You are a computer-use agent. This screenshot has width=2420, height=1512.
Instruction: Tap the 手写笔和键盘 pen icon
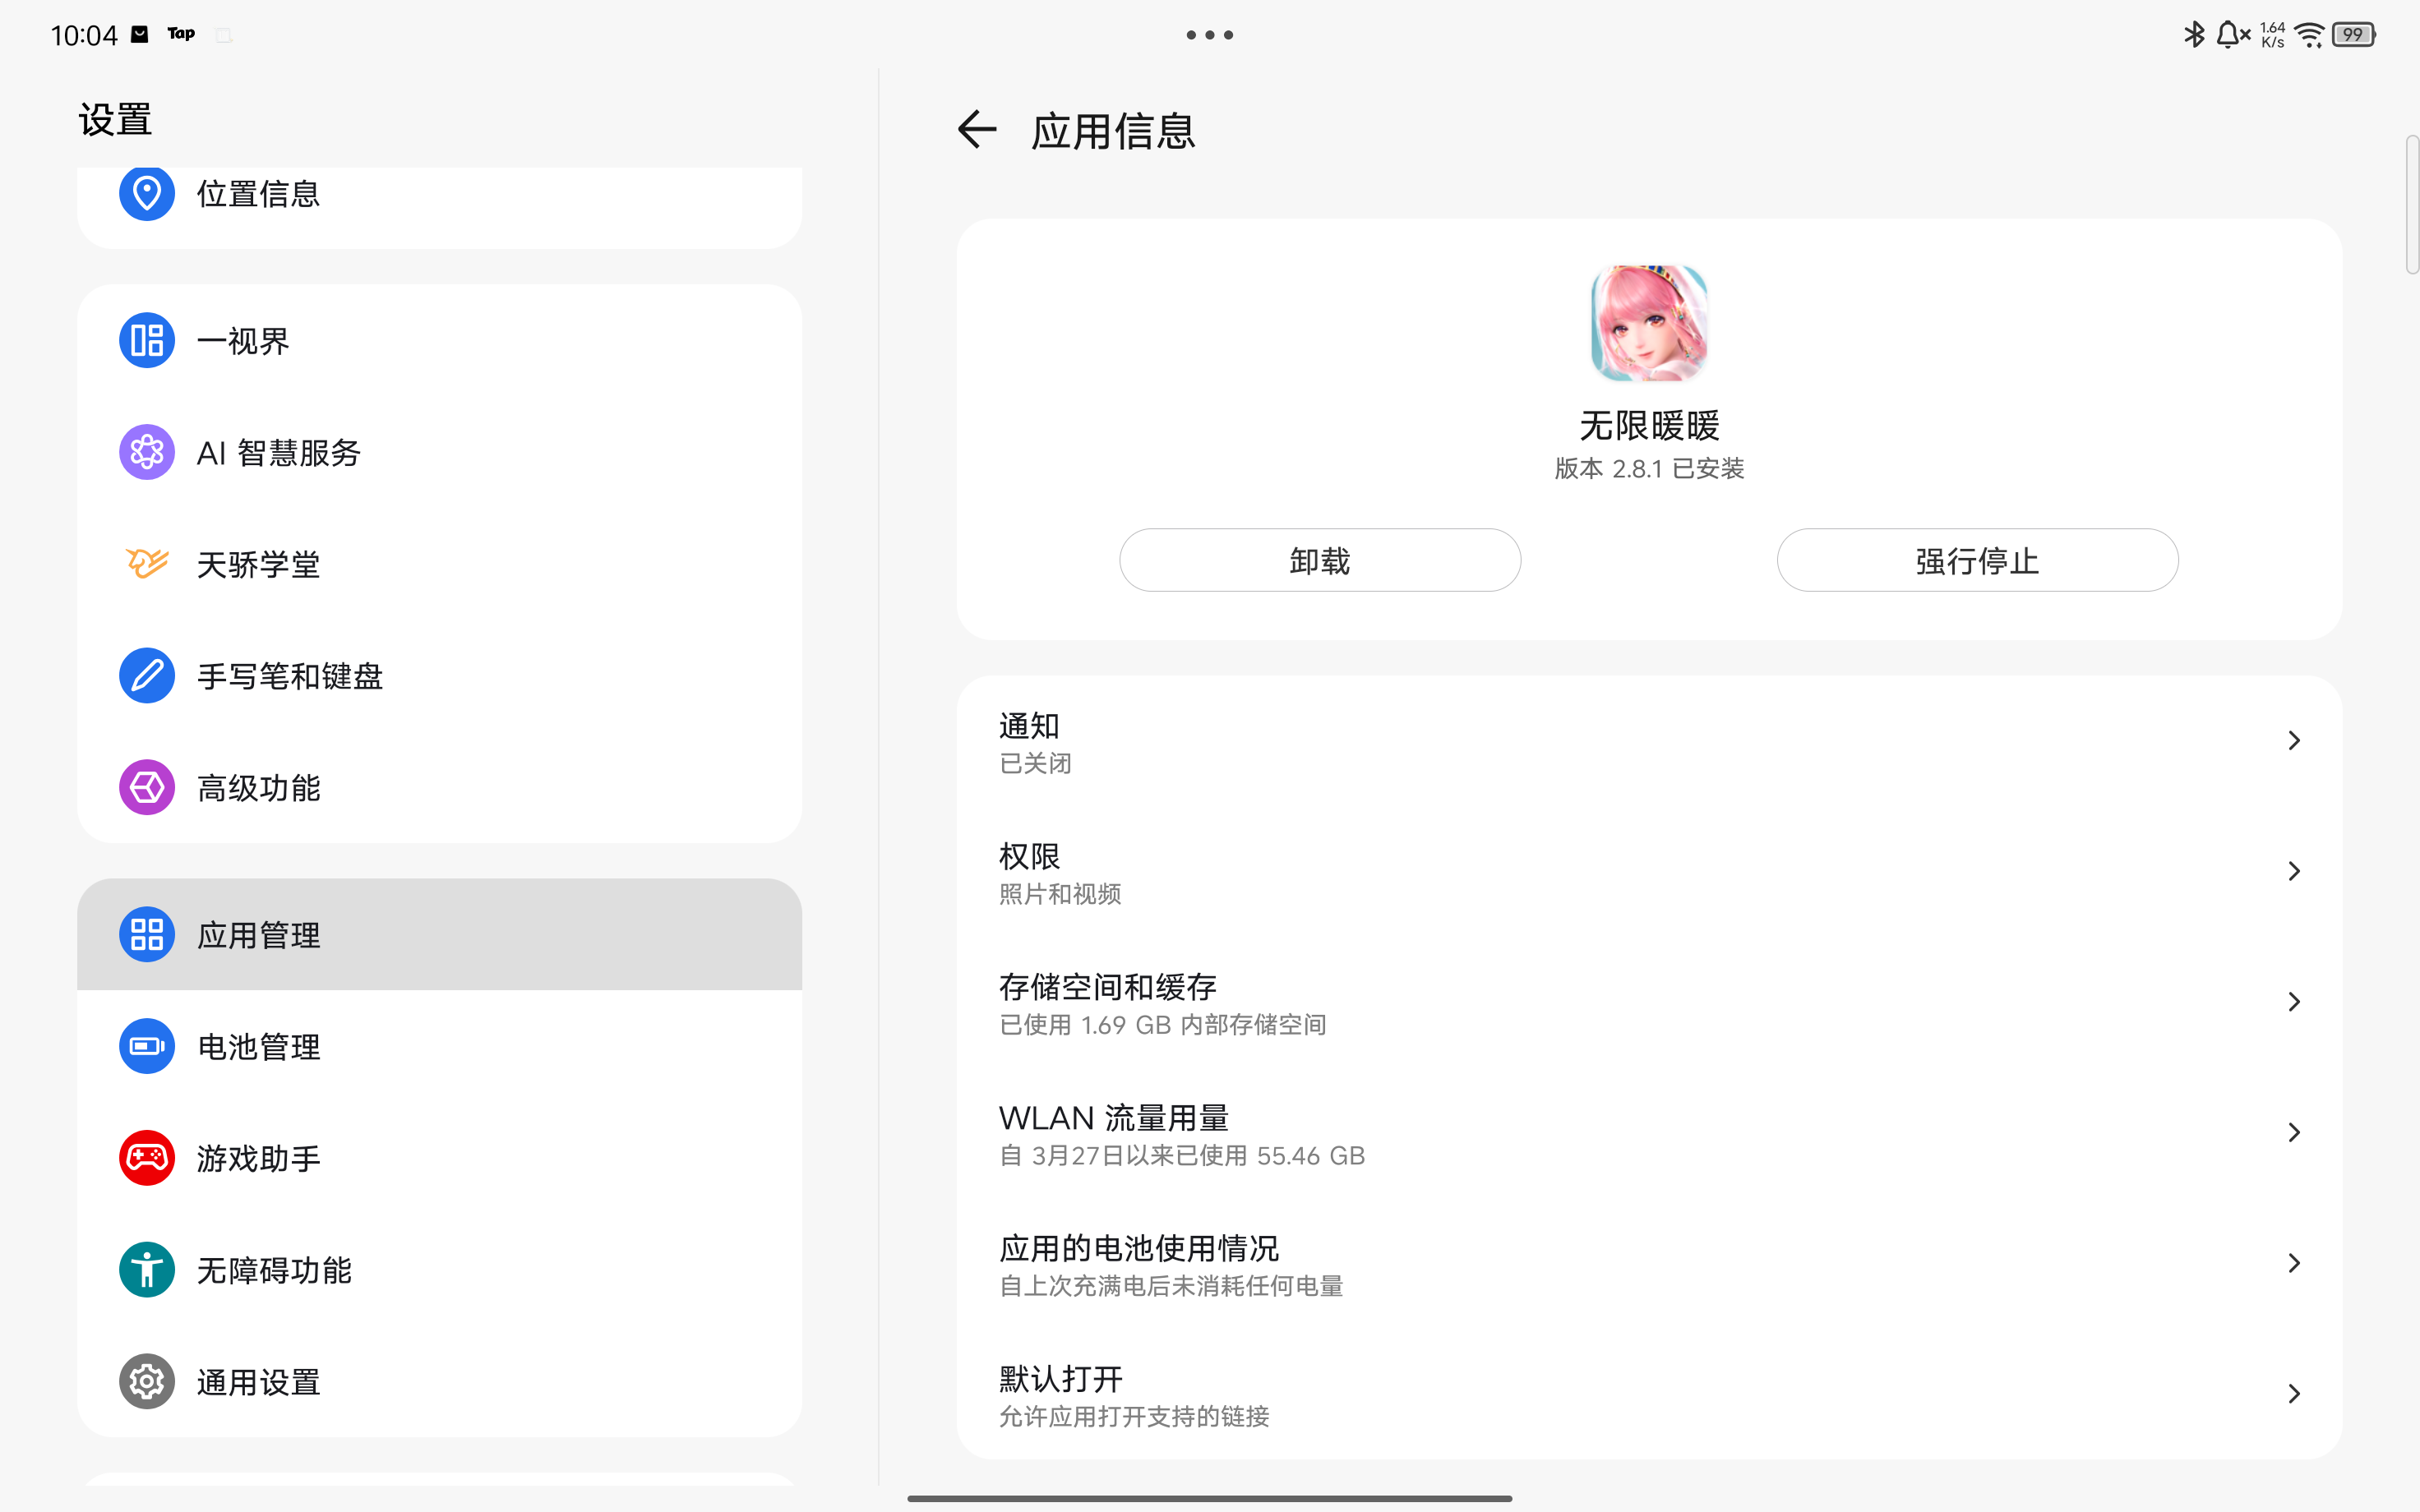pos(147,676)
